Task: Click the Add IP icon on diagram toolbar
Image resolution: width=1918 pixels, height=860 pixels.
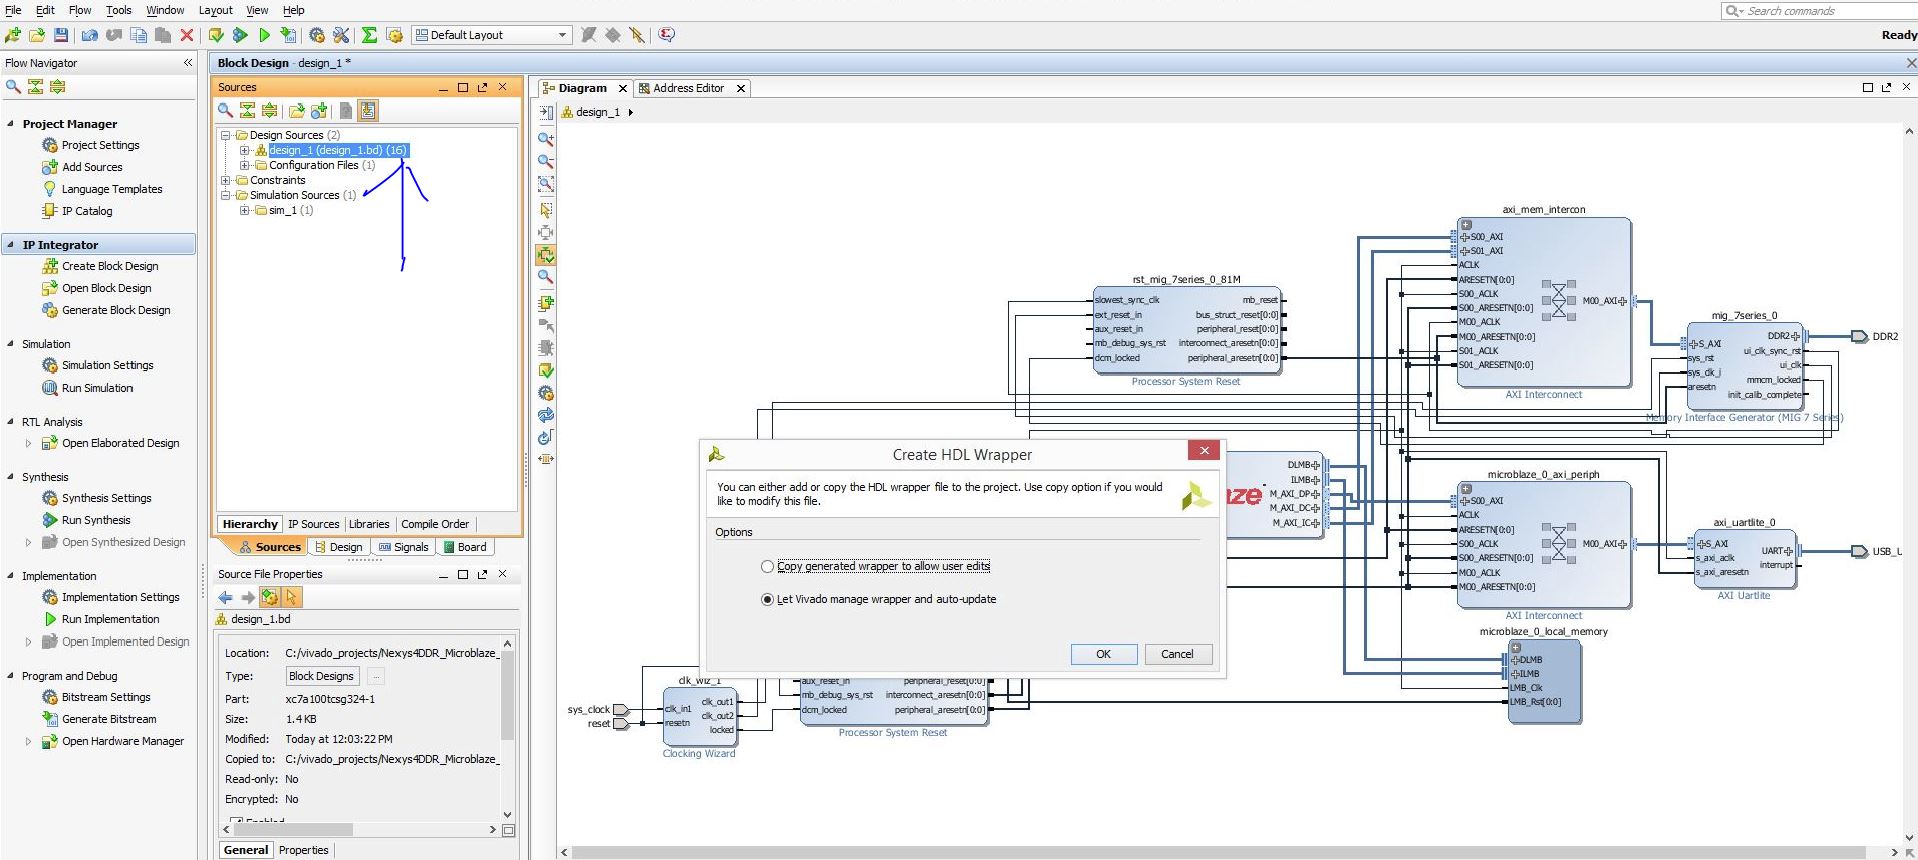Action: pyautogui.click(x=546, y=302)
